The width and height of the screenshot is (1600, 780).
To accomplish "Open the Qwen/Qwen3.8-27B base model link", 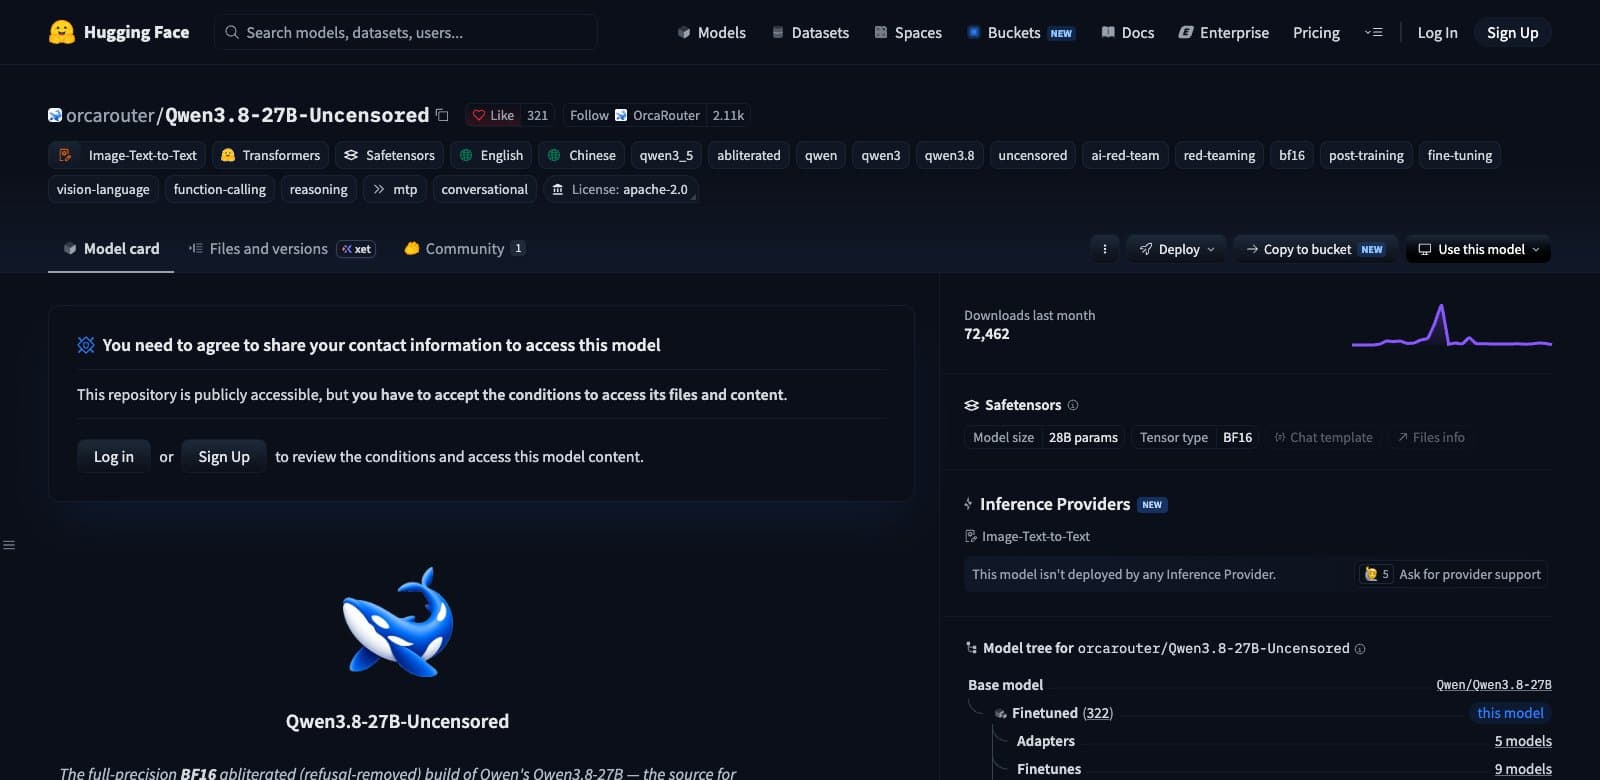I will pyautogui.click(x=1494, y=685).
